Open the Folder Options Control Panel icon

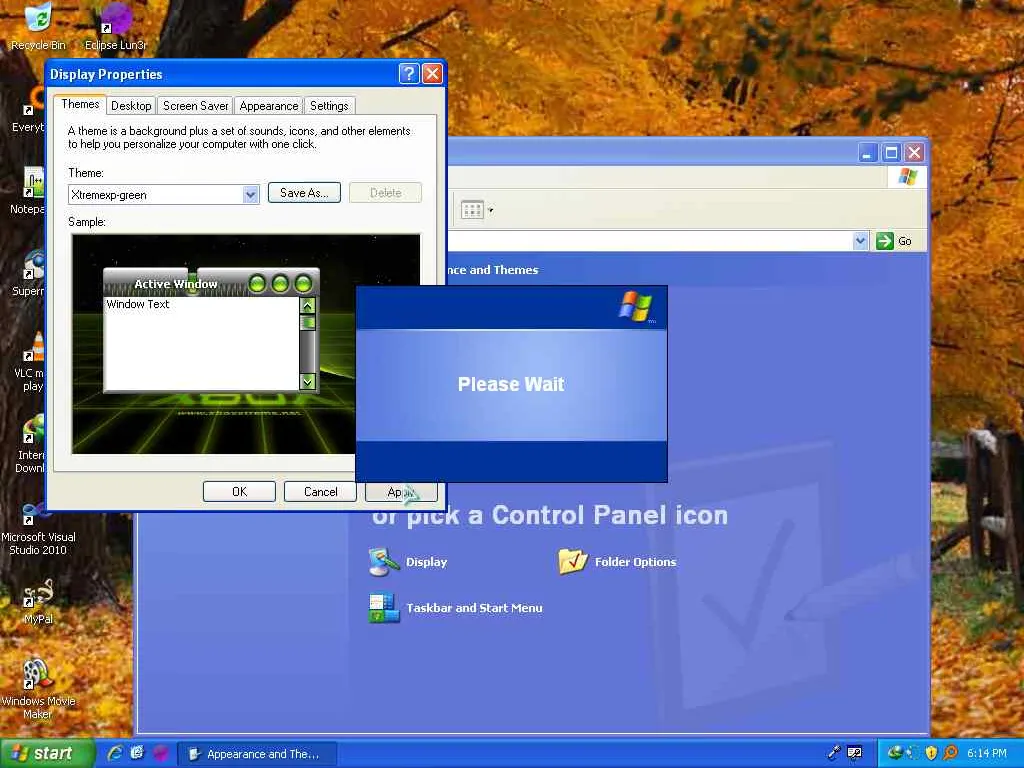[573, 562]
